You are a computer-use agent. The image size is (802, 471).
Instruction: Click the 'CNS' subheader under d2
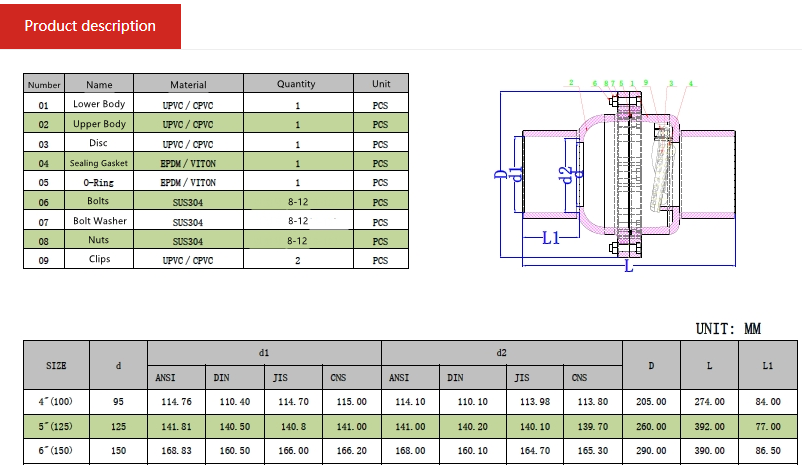[593, 377]
